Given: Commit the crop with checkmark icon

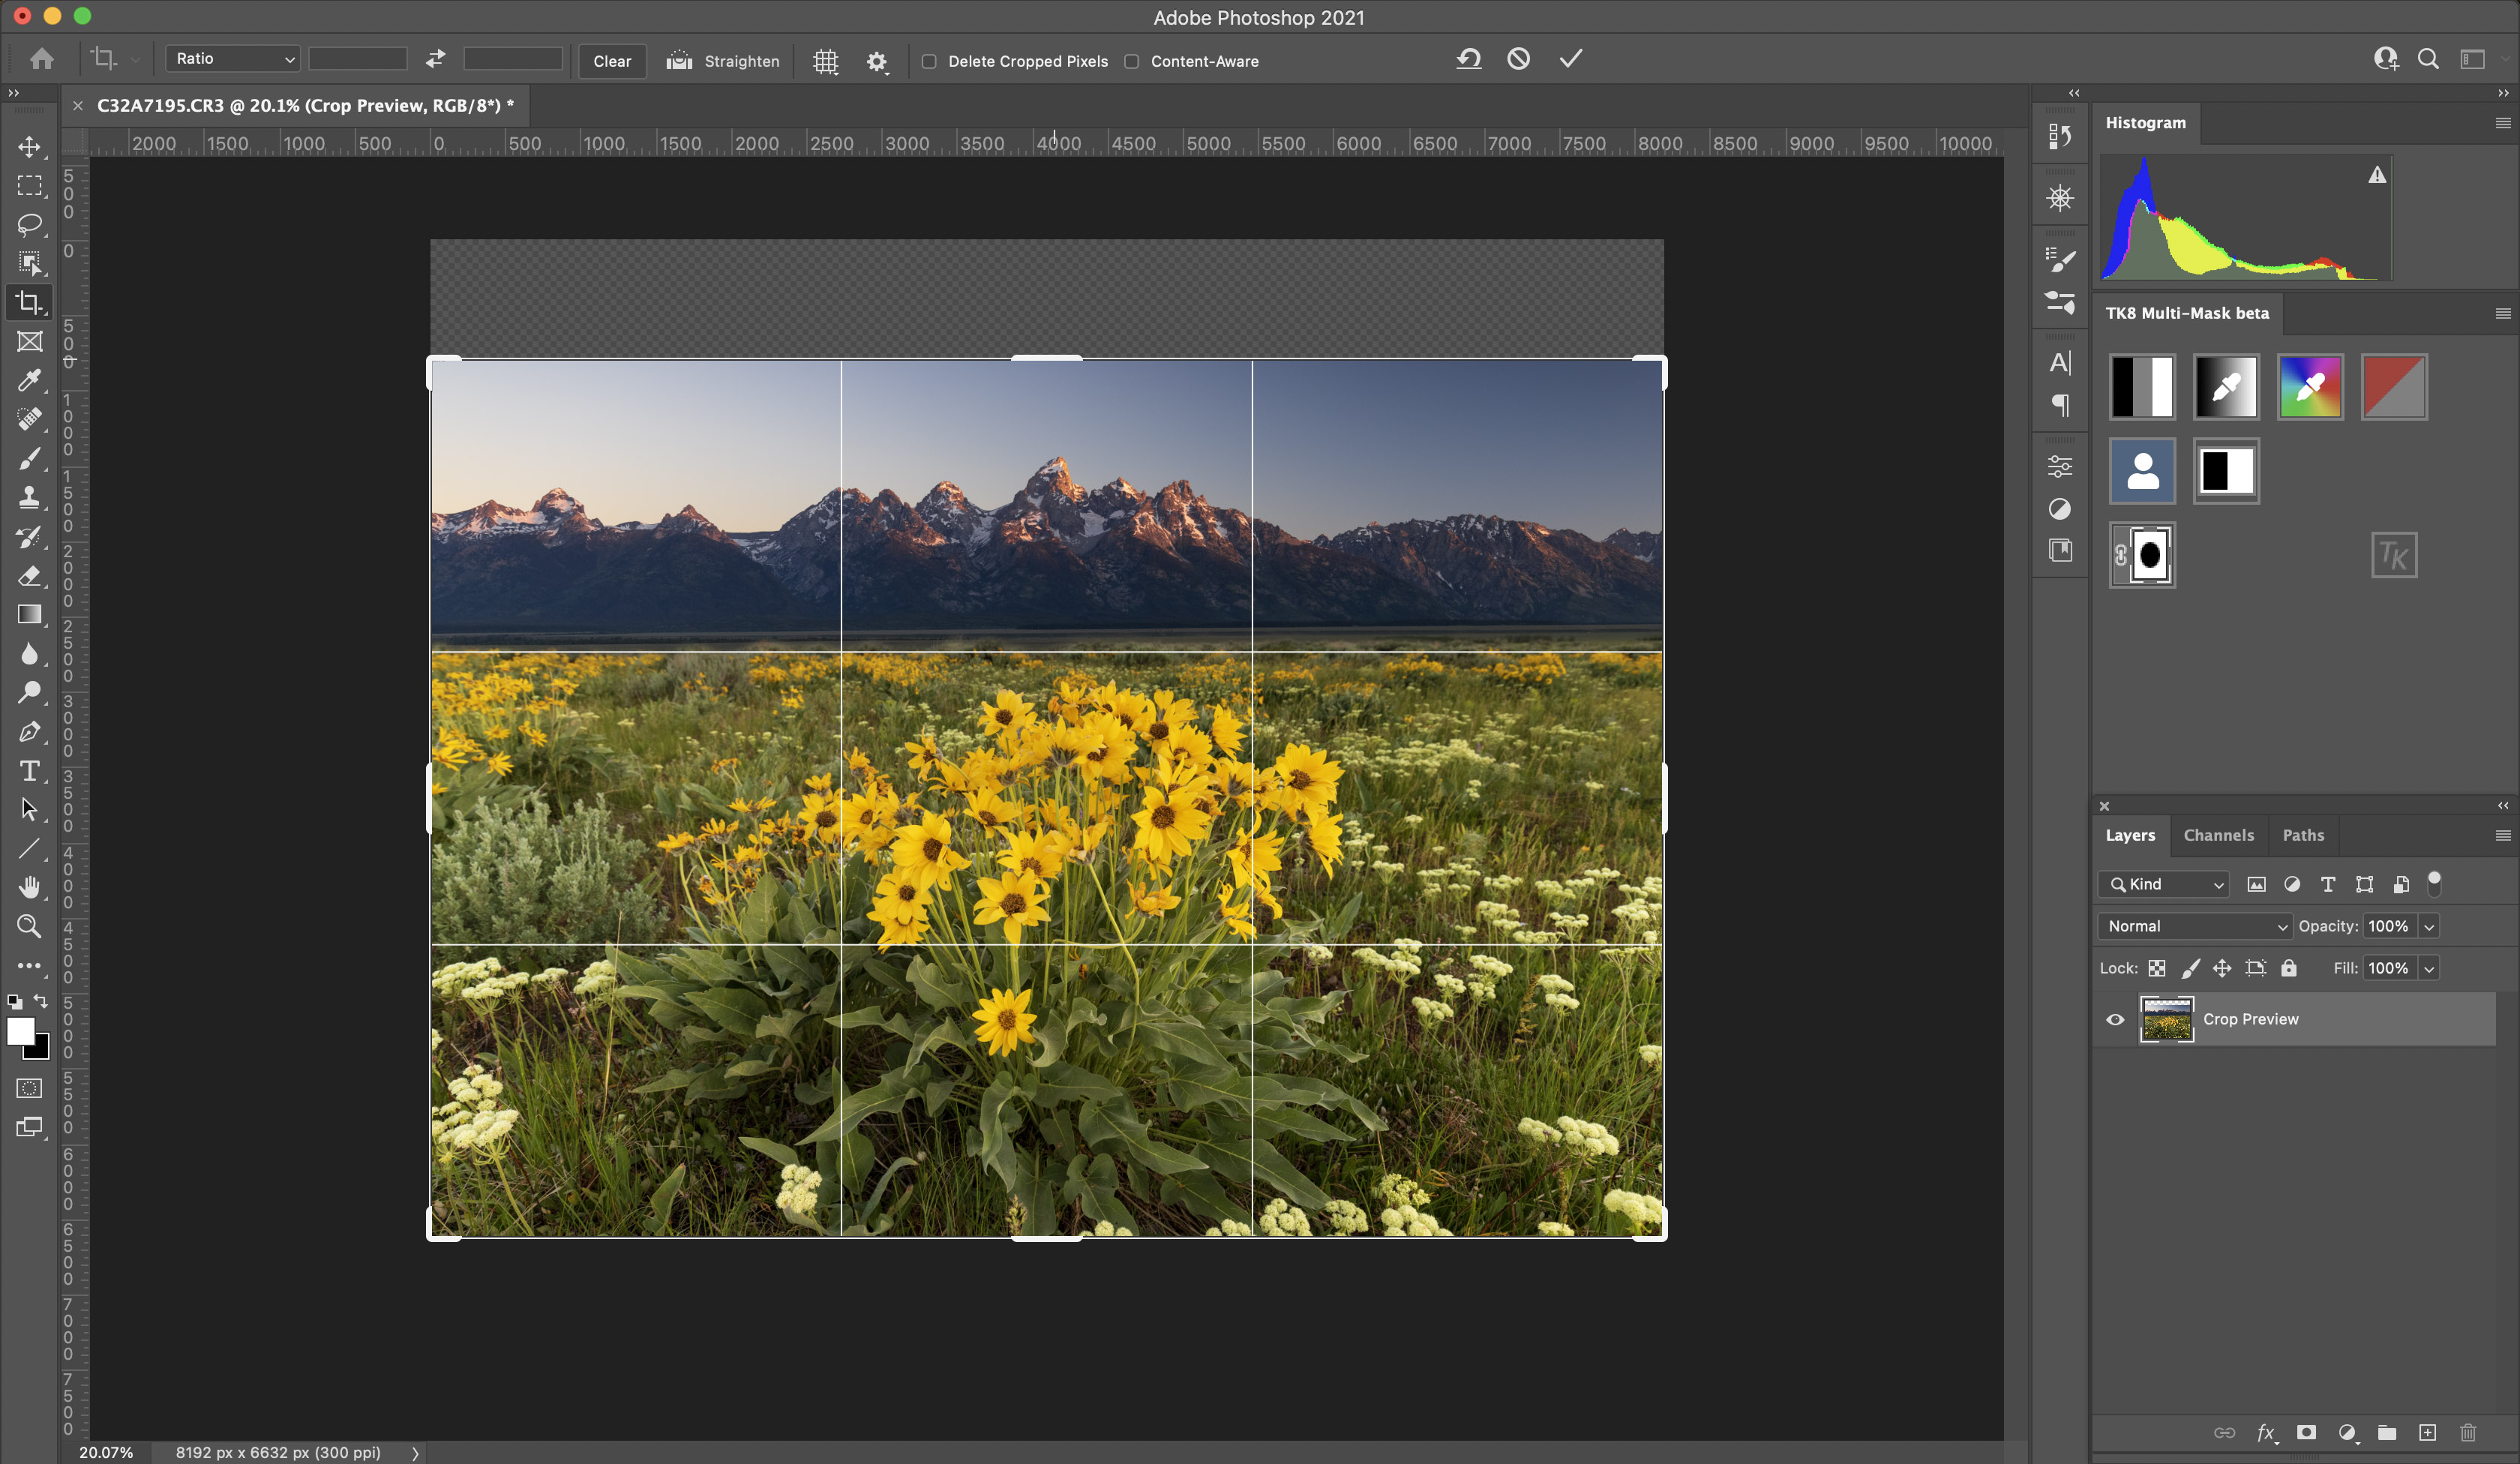Looking at the screenshot, I should coord(1571,59).
